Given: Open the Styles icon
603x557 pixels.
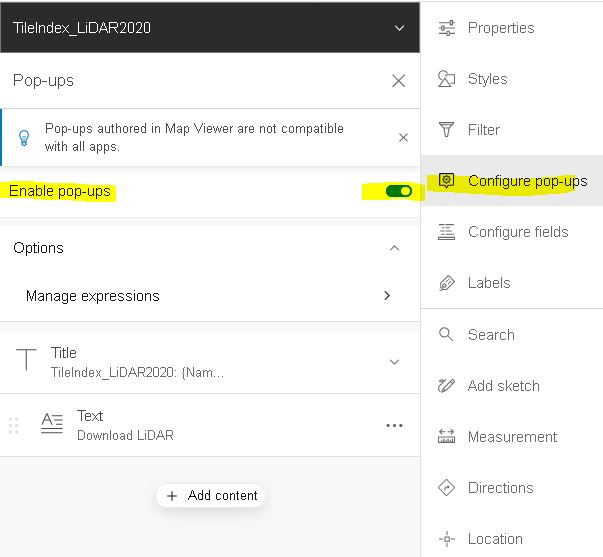Looking at the screenshot, I should [x=447, y=79].
